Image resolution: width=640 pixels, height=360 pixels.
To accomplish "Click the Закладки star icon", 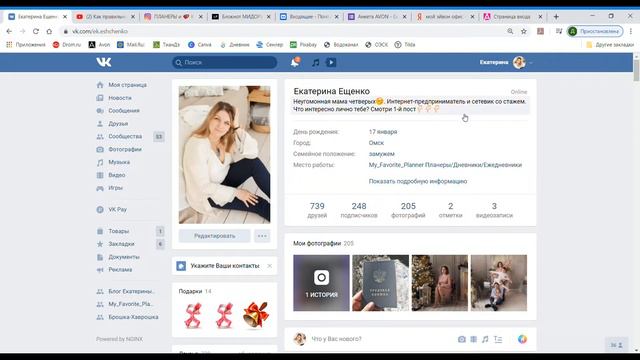I will pyautogui.click(x=100, y=244).
